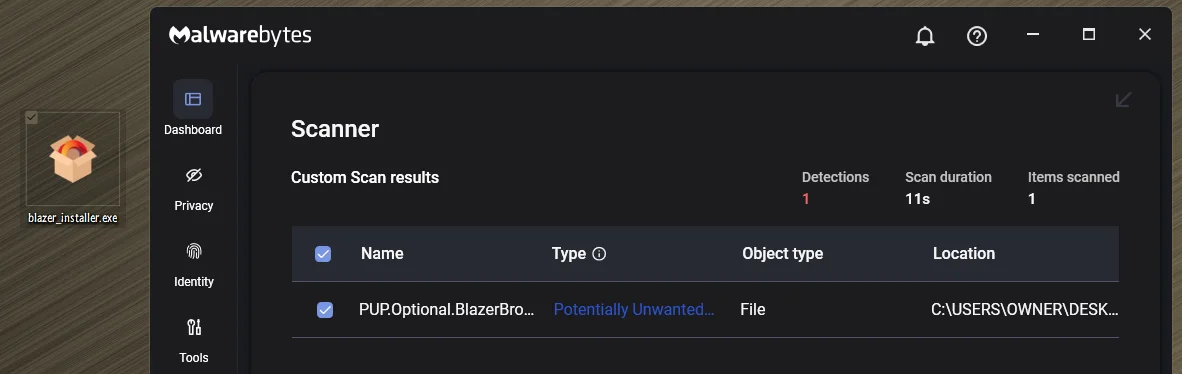Toggle the select-all checkbox in header
The image size is (1182, 374).
[323, 254]
